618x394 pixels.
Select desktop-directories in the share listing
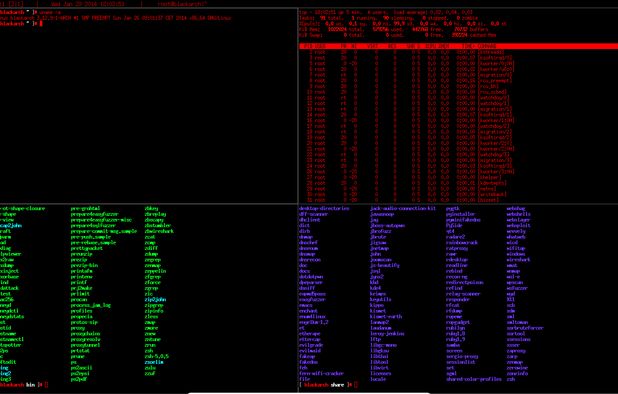tap(324, 208)
